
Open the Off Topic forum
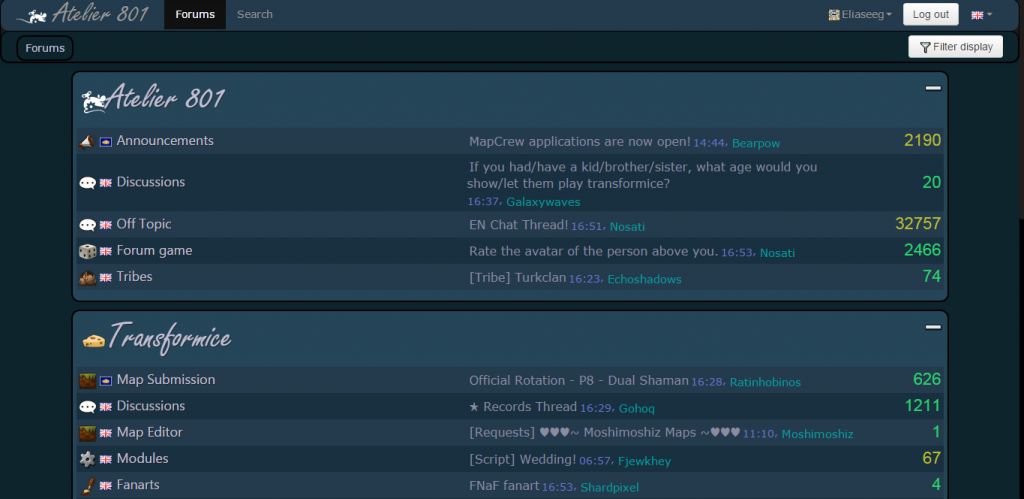click(144, 224)
